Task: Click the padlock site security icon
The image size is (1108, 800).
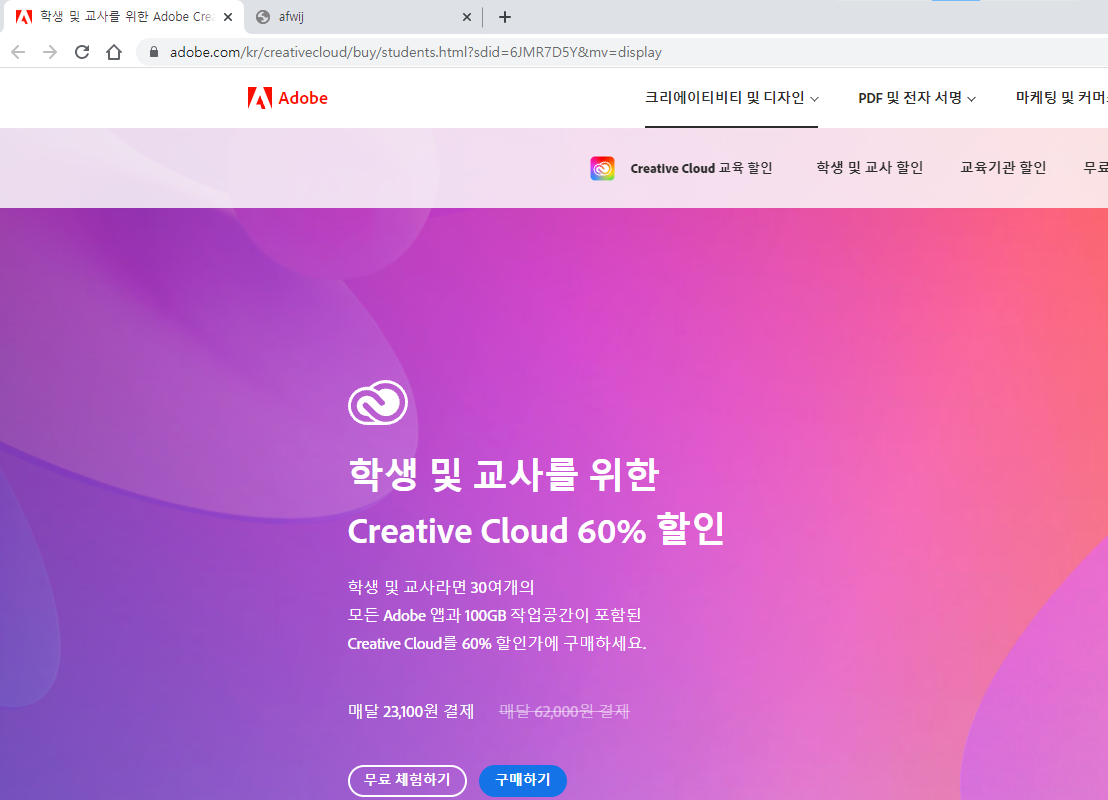Action: point(154,52)
